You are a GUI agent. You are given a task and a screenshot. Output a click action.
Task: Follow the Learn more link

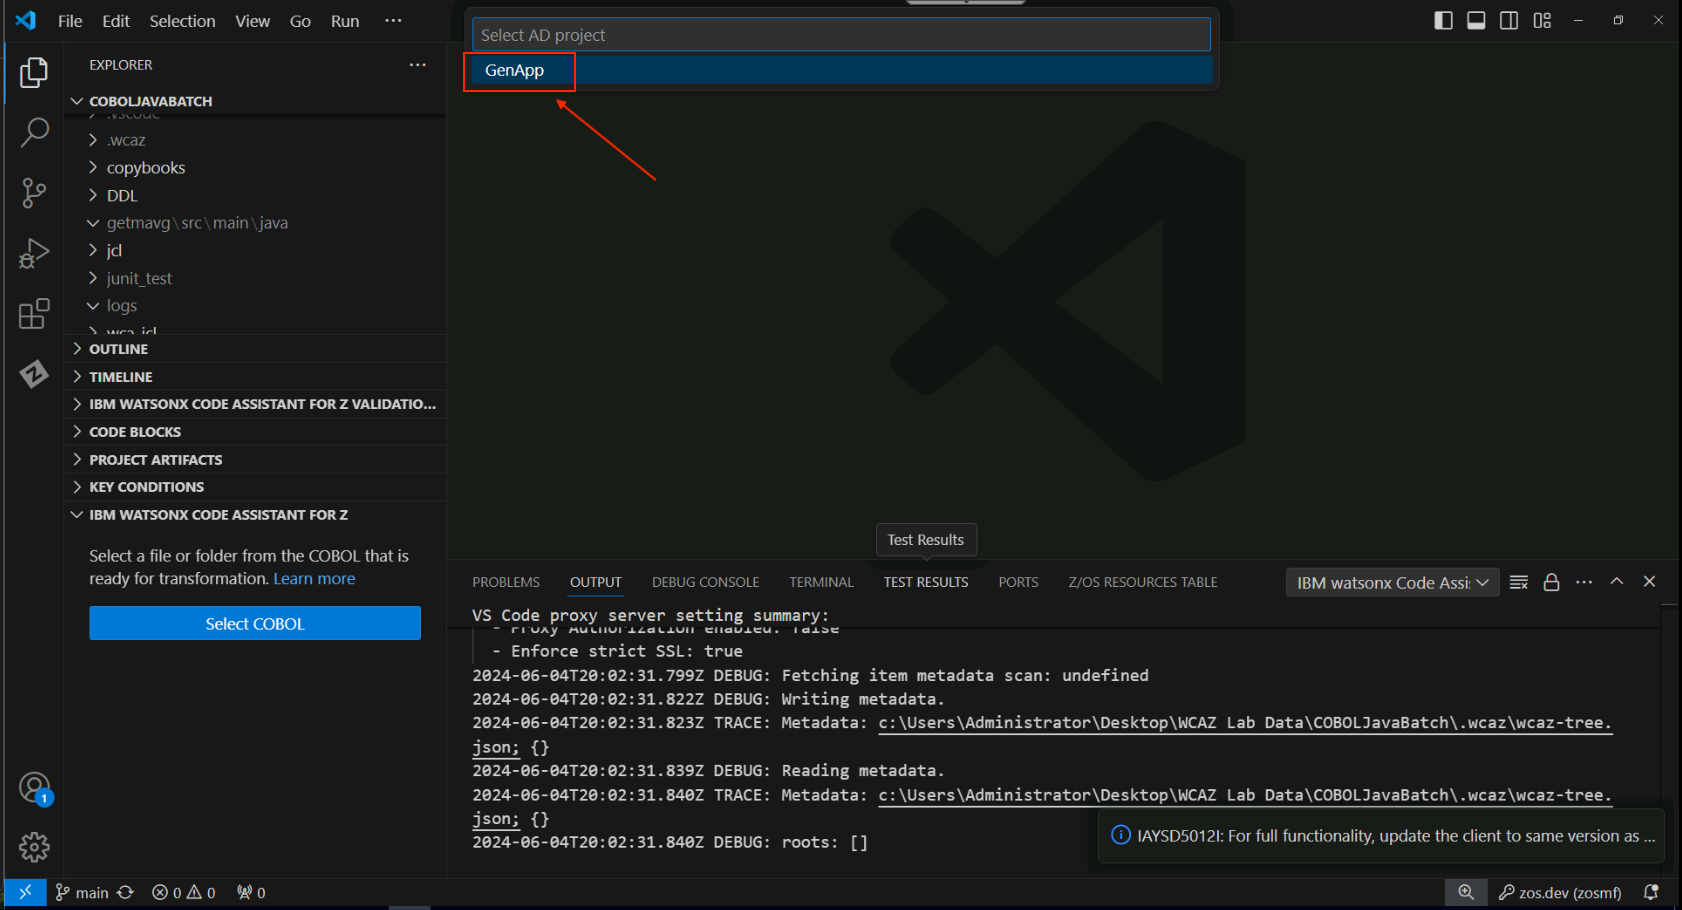pos(314,579)
